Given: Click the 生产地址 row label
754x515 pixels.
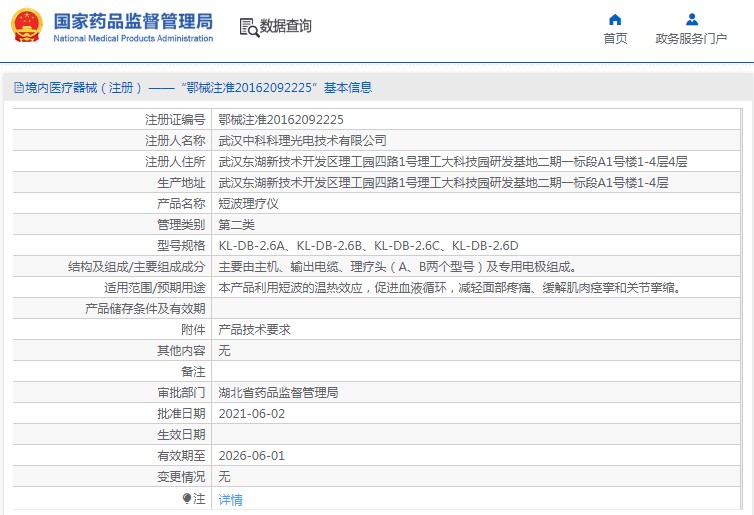Looking at the screenshot, I should pyautogui.click(x=181, y=183).
